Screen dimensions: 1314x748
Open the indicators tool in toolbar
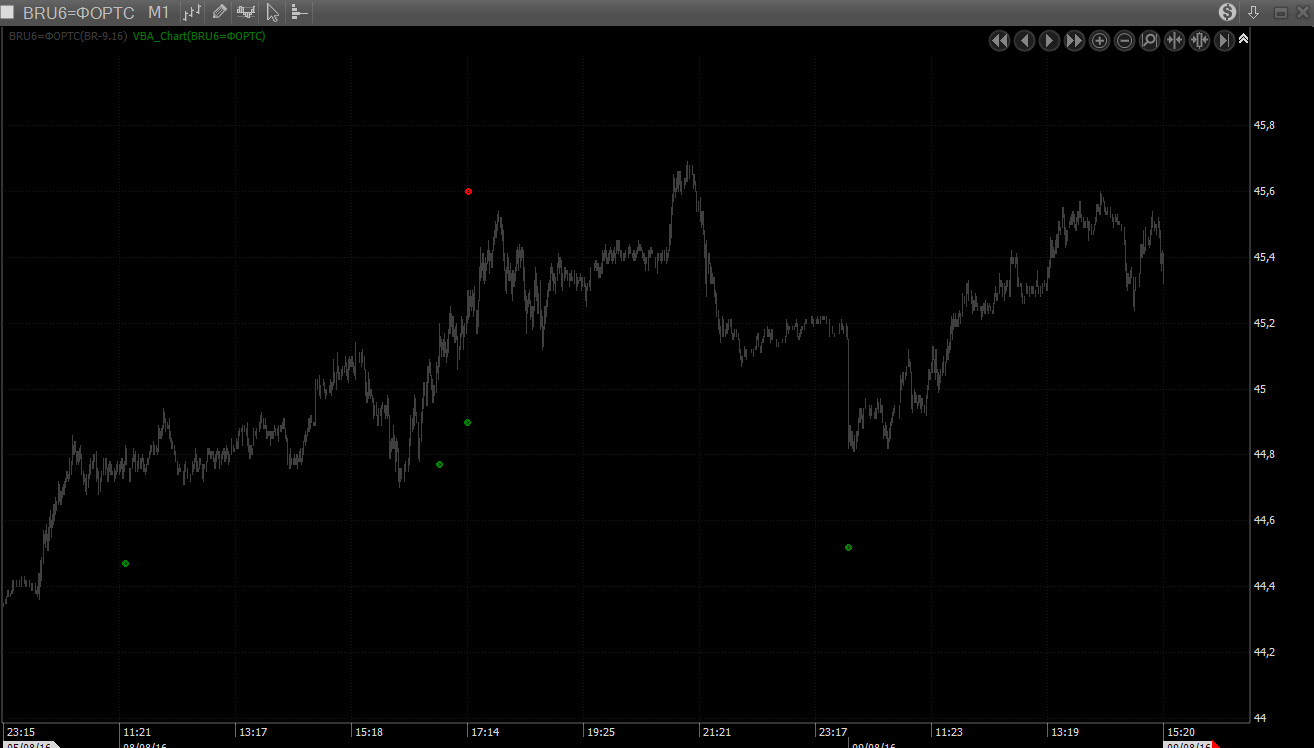[246, 12]
